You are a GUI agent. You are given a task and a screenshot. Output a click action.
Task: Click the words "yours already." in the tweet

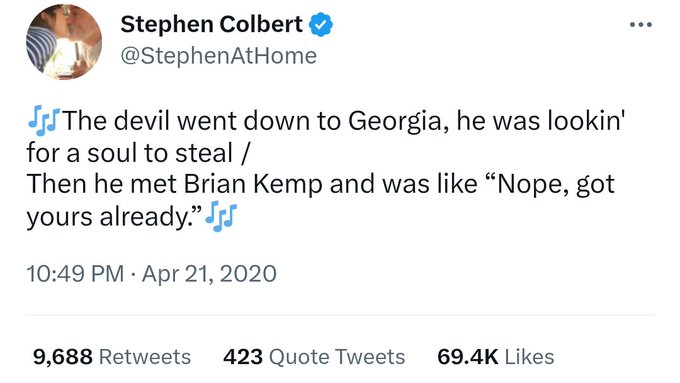[x=114, y=217]
